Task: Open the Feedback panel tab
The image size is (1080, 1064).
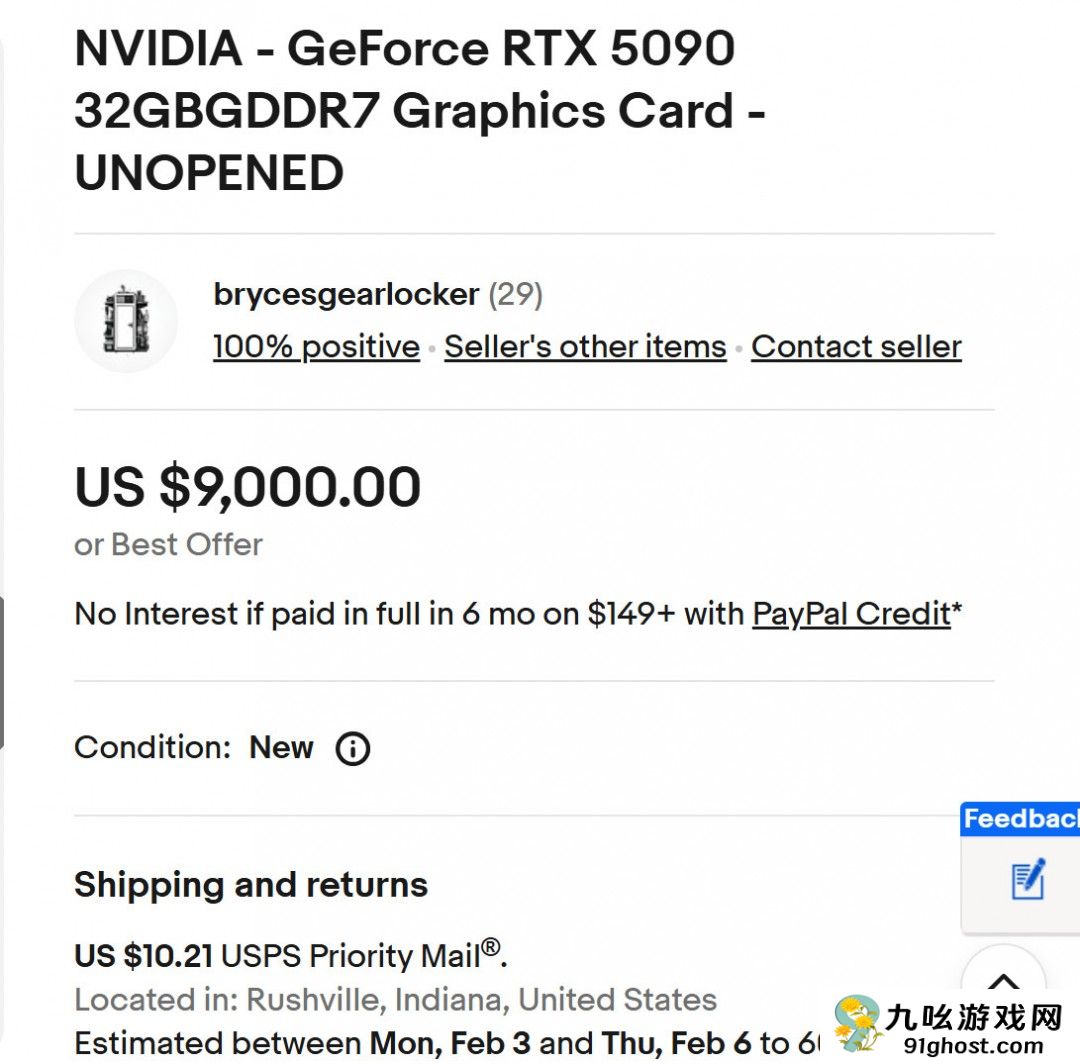Action: tap(1020, 820)
